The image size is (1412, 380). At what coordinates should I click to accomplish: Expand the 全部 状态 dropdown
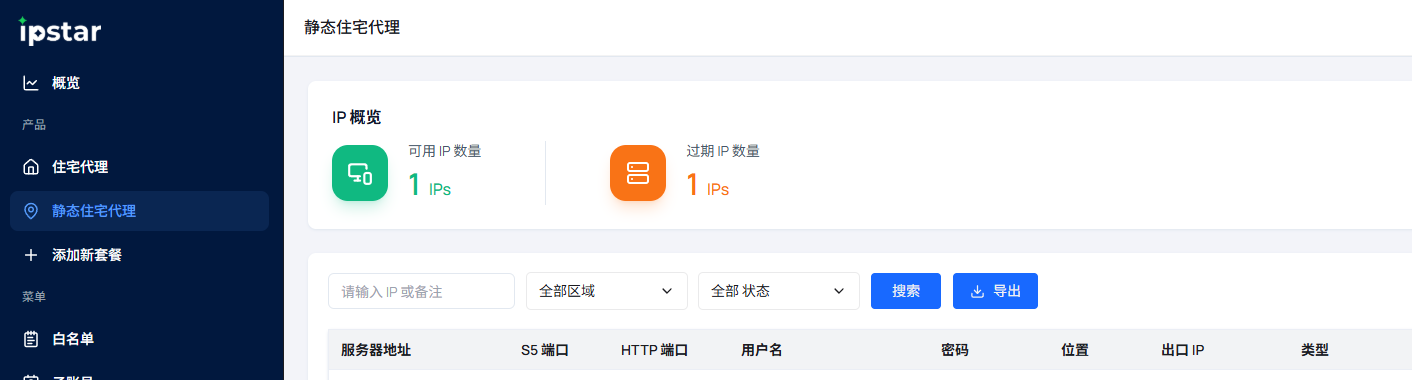click(779, 291)
